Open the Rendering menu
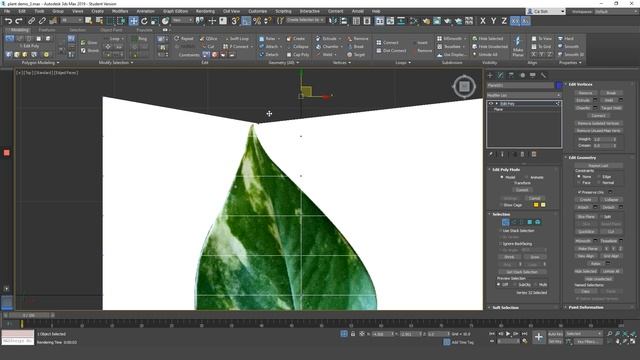640x360 pixels. (x=205, y=11)
